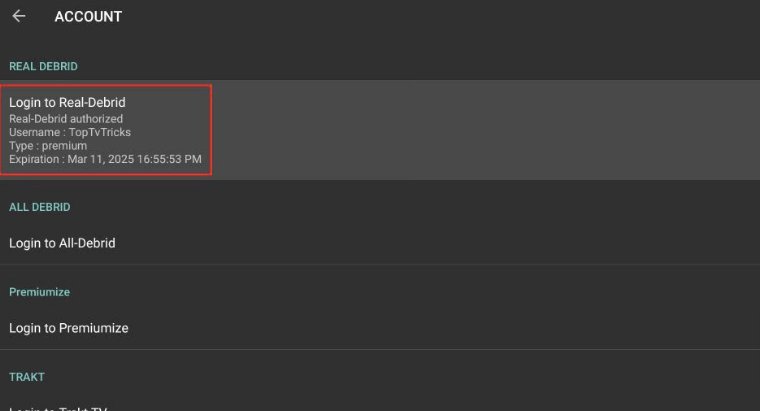Click the Expiration Mar 11, 2025 line

pyautogui.click(x=105, y=159)
